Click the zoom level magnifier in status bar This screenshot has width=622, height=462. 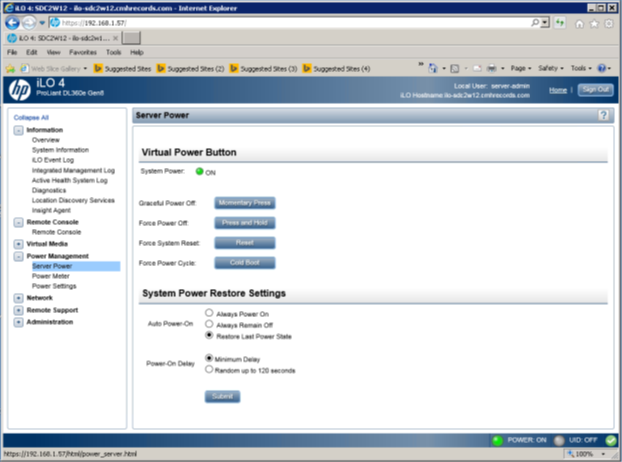(571, 454)
